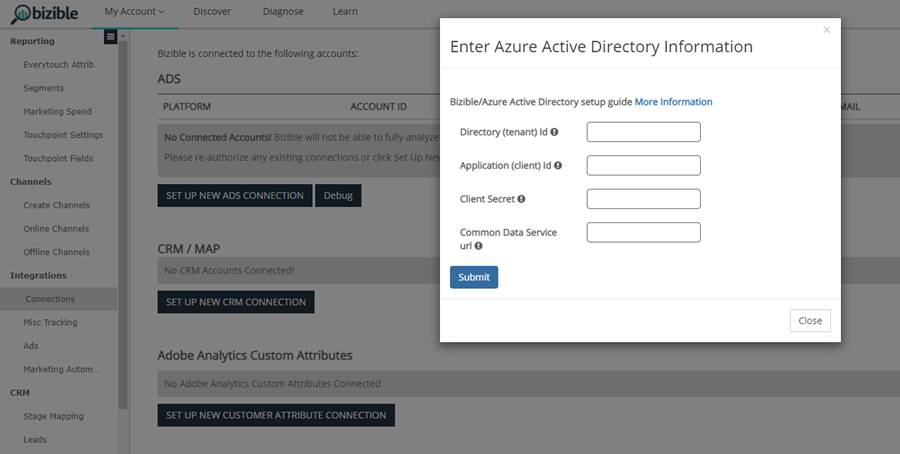This screenshot has width=900, height=454.
Task: Open Stage Mapping under CRM
Action: [53, 416]
